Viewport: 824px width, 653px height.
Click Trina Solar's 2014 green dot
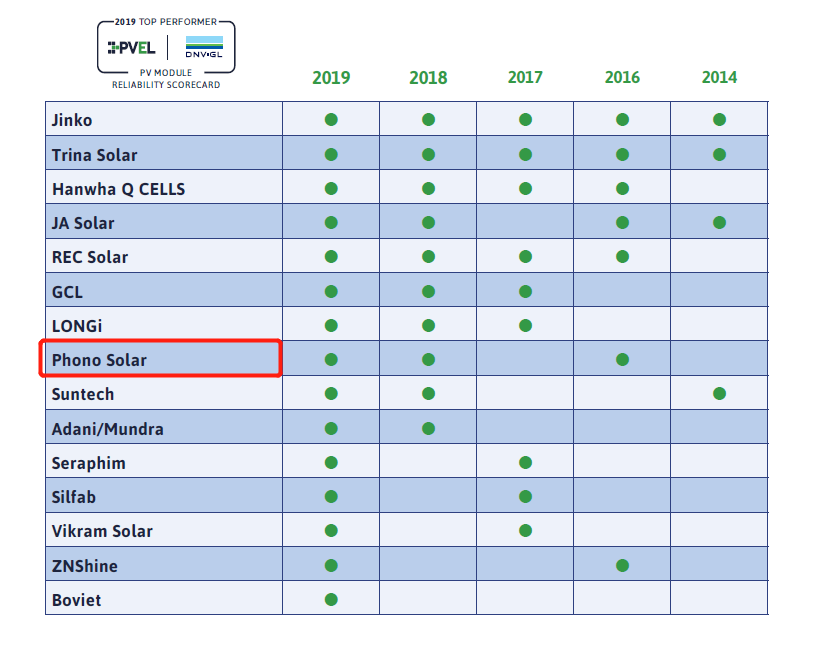(x=719, y=154)
